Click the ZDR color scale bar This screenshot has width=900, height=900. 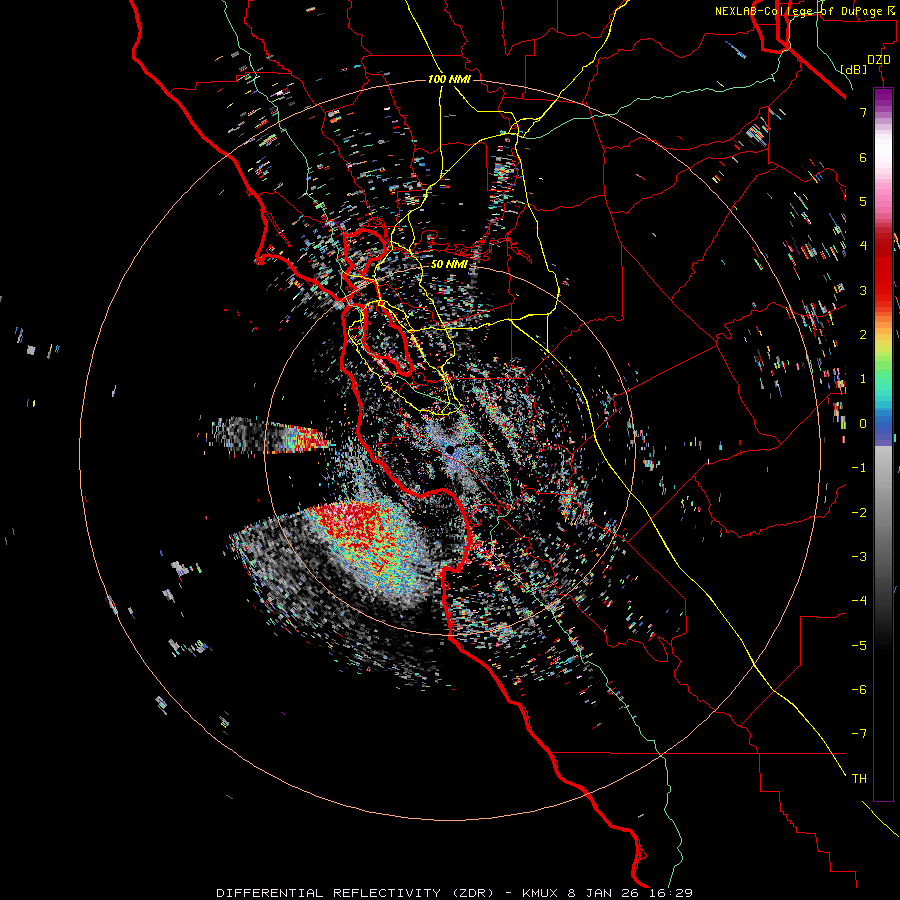[x=883, y=444]
